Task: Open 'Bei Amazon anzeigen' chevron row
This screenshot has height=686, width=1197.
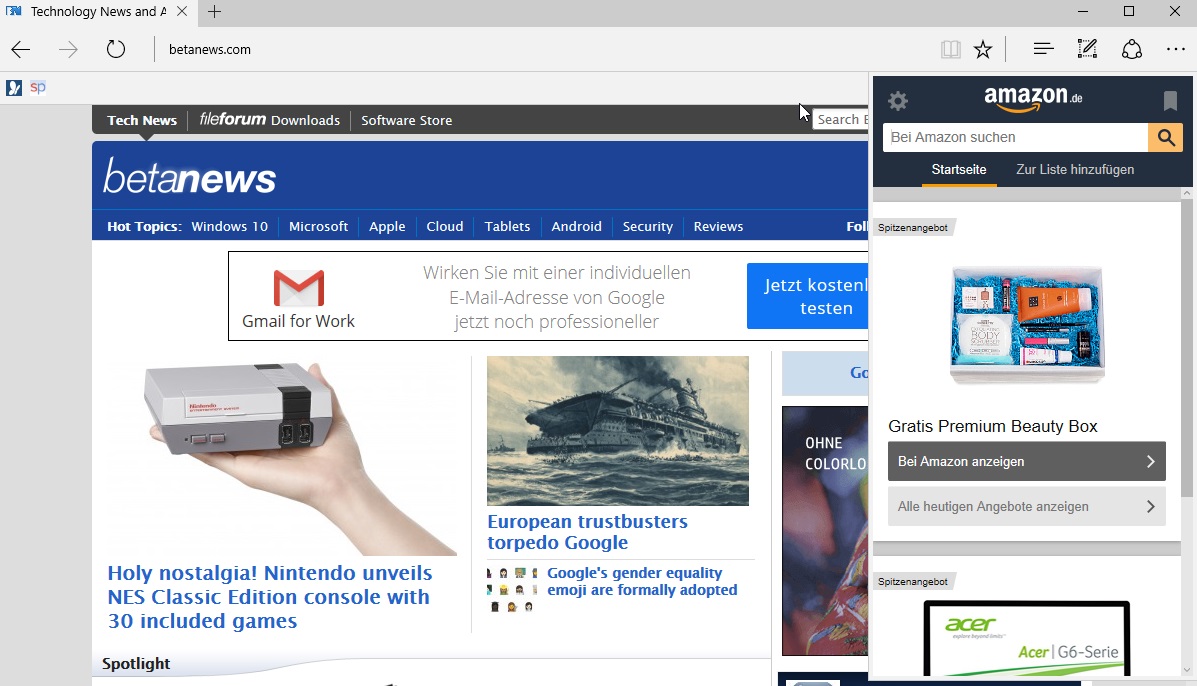Action: click(x=1026, y=461)
